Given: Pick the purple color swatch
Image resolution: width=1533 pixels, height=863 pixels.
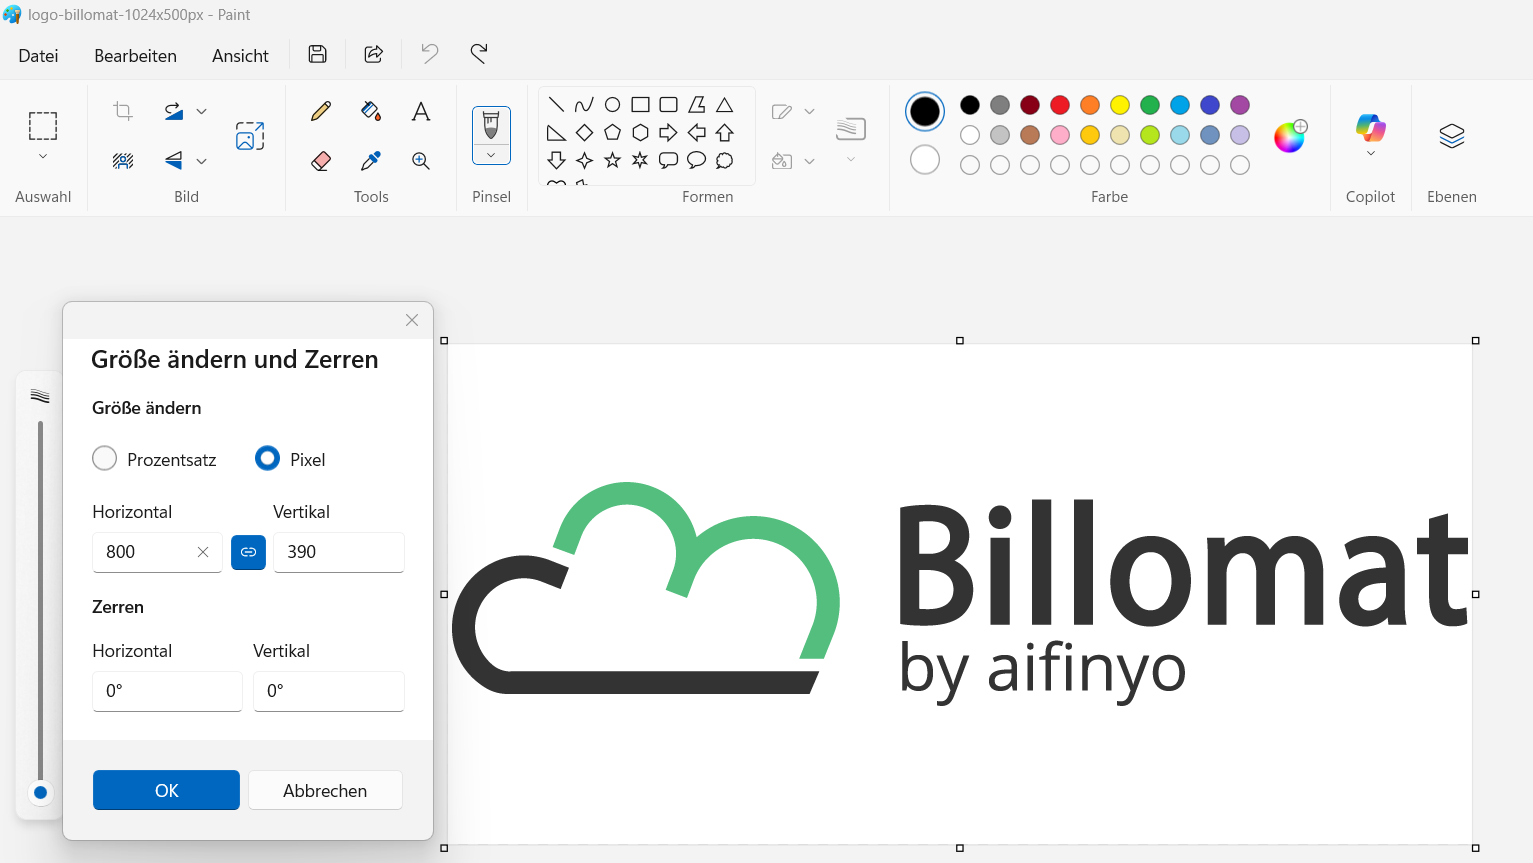Looking at the screenshot, I should [1240, 105].
